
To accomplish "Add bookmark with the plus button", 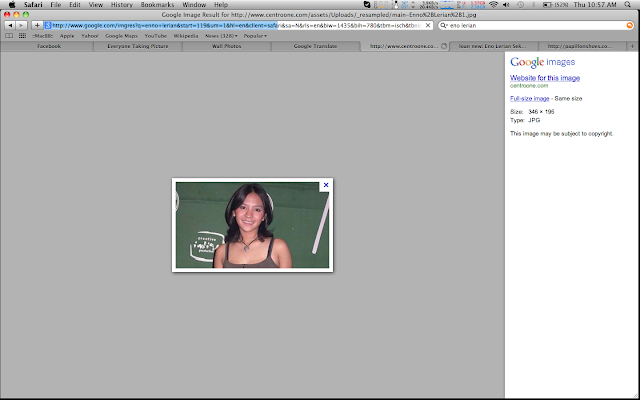I will pyautogui.click(x=37, y=25).
